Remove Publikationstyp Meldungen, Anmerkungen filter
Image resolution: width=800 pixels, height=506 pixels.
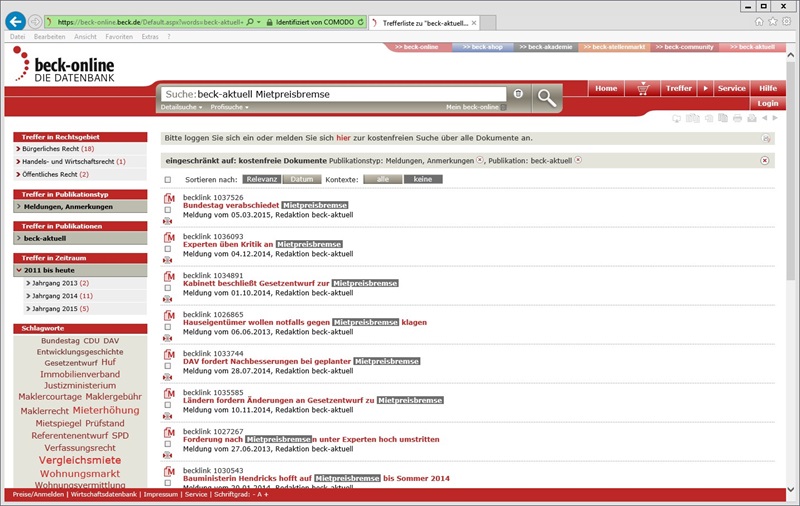coord(480,160)
